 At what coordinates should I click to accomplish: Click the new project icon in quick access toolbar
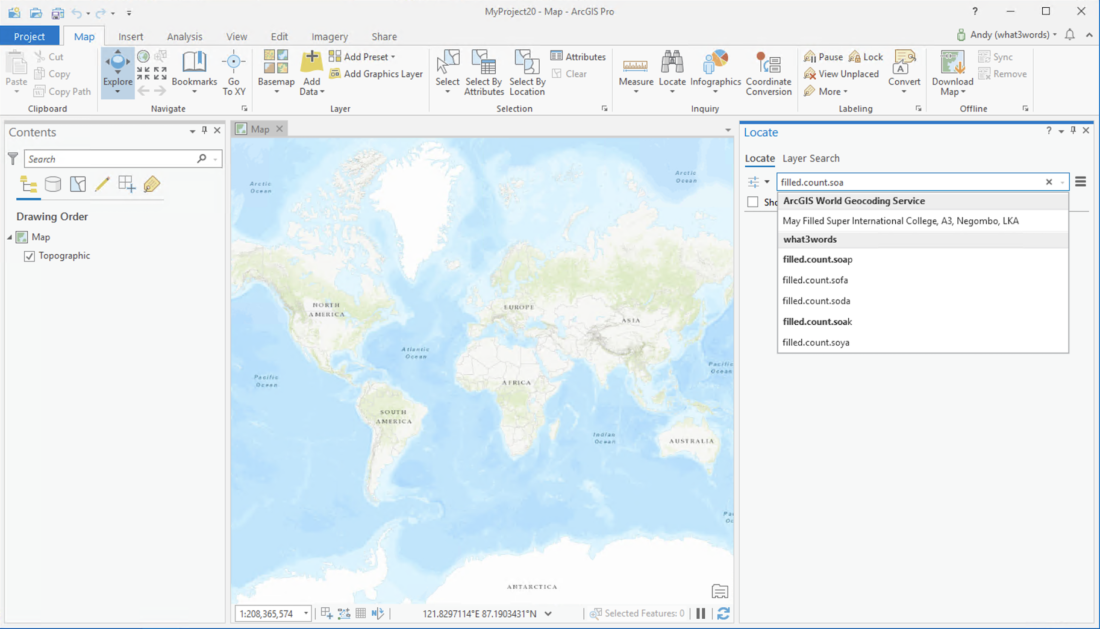tap(14, 13)
